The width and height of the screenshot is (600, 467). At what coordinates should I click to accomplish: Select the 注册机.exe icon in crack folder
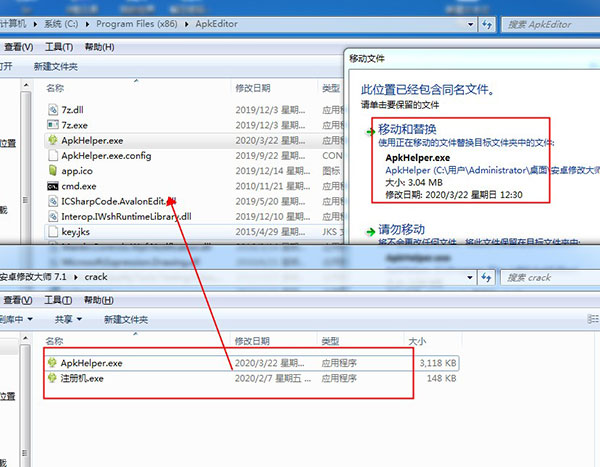pyautogui.click(x=52, y=379)
